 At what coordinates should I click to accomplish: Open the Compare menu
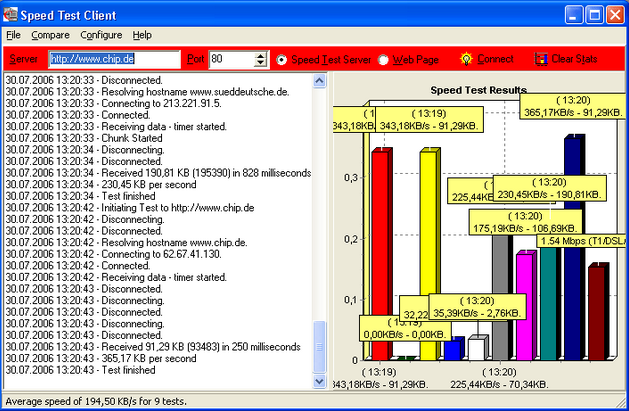point(50,35)
